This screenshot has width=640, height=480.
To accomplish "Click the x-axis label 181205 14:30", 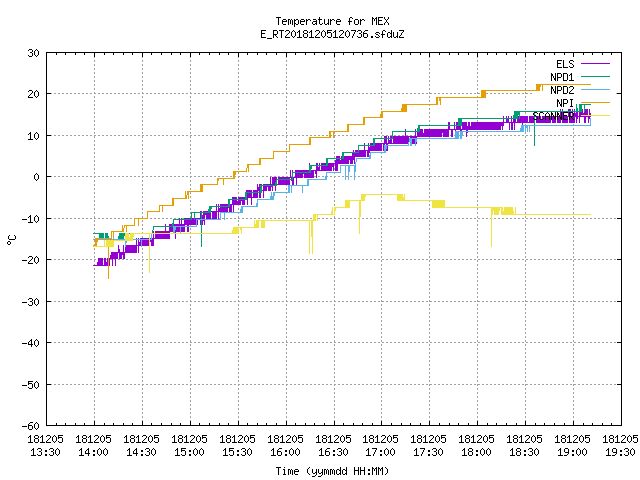I will click(142, 445).
